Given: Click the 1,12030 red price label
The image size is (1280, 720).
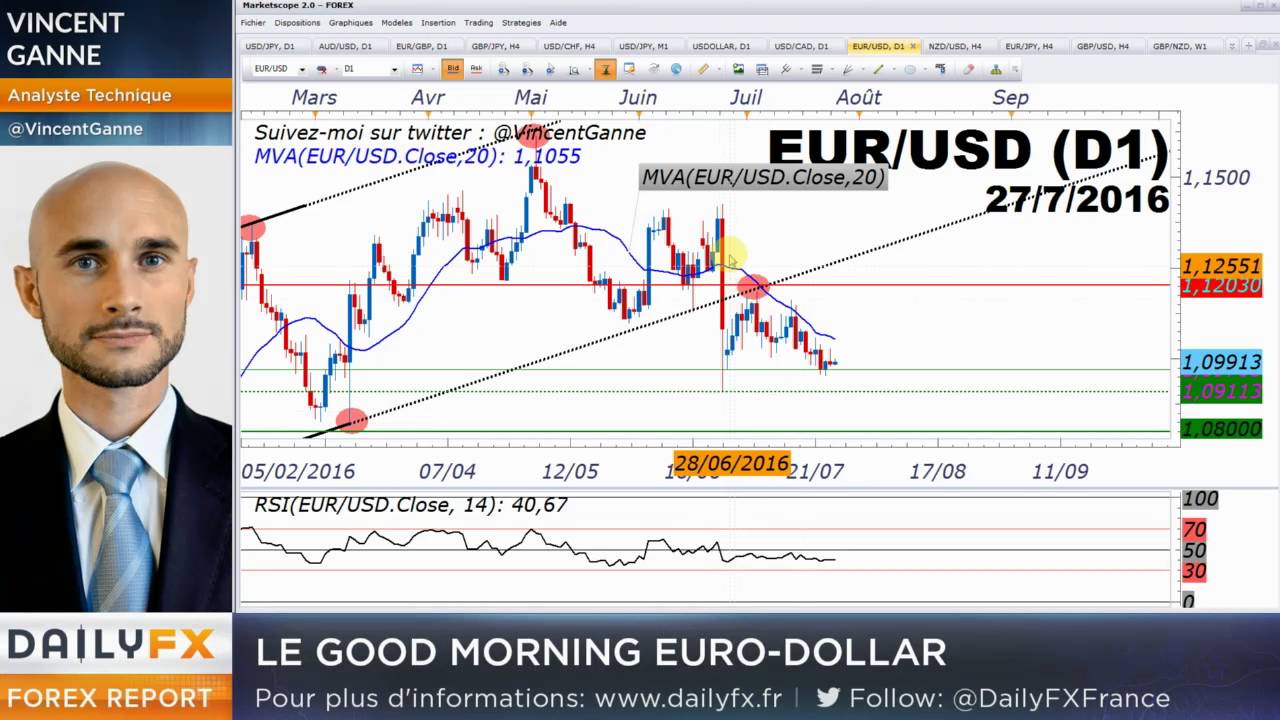Looking at the screenshot, I should (x=1221, y=286).
